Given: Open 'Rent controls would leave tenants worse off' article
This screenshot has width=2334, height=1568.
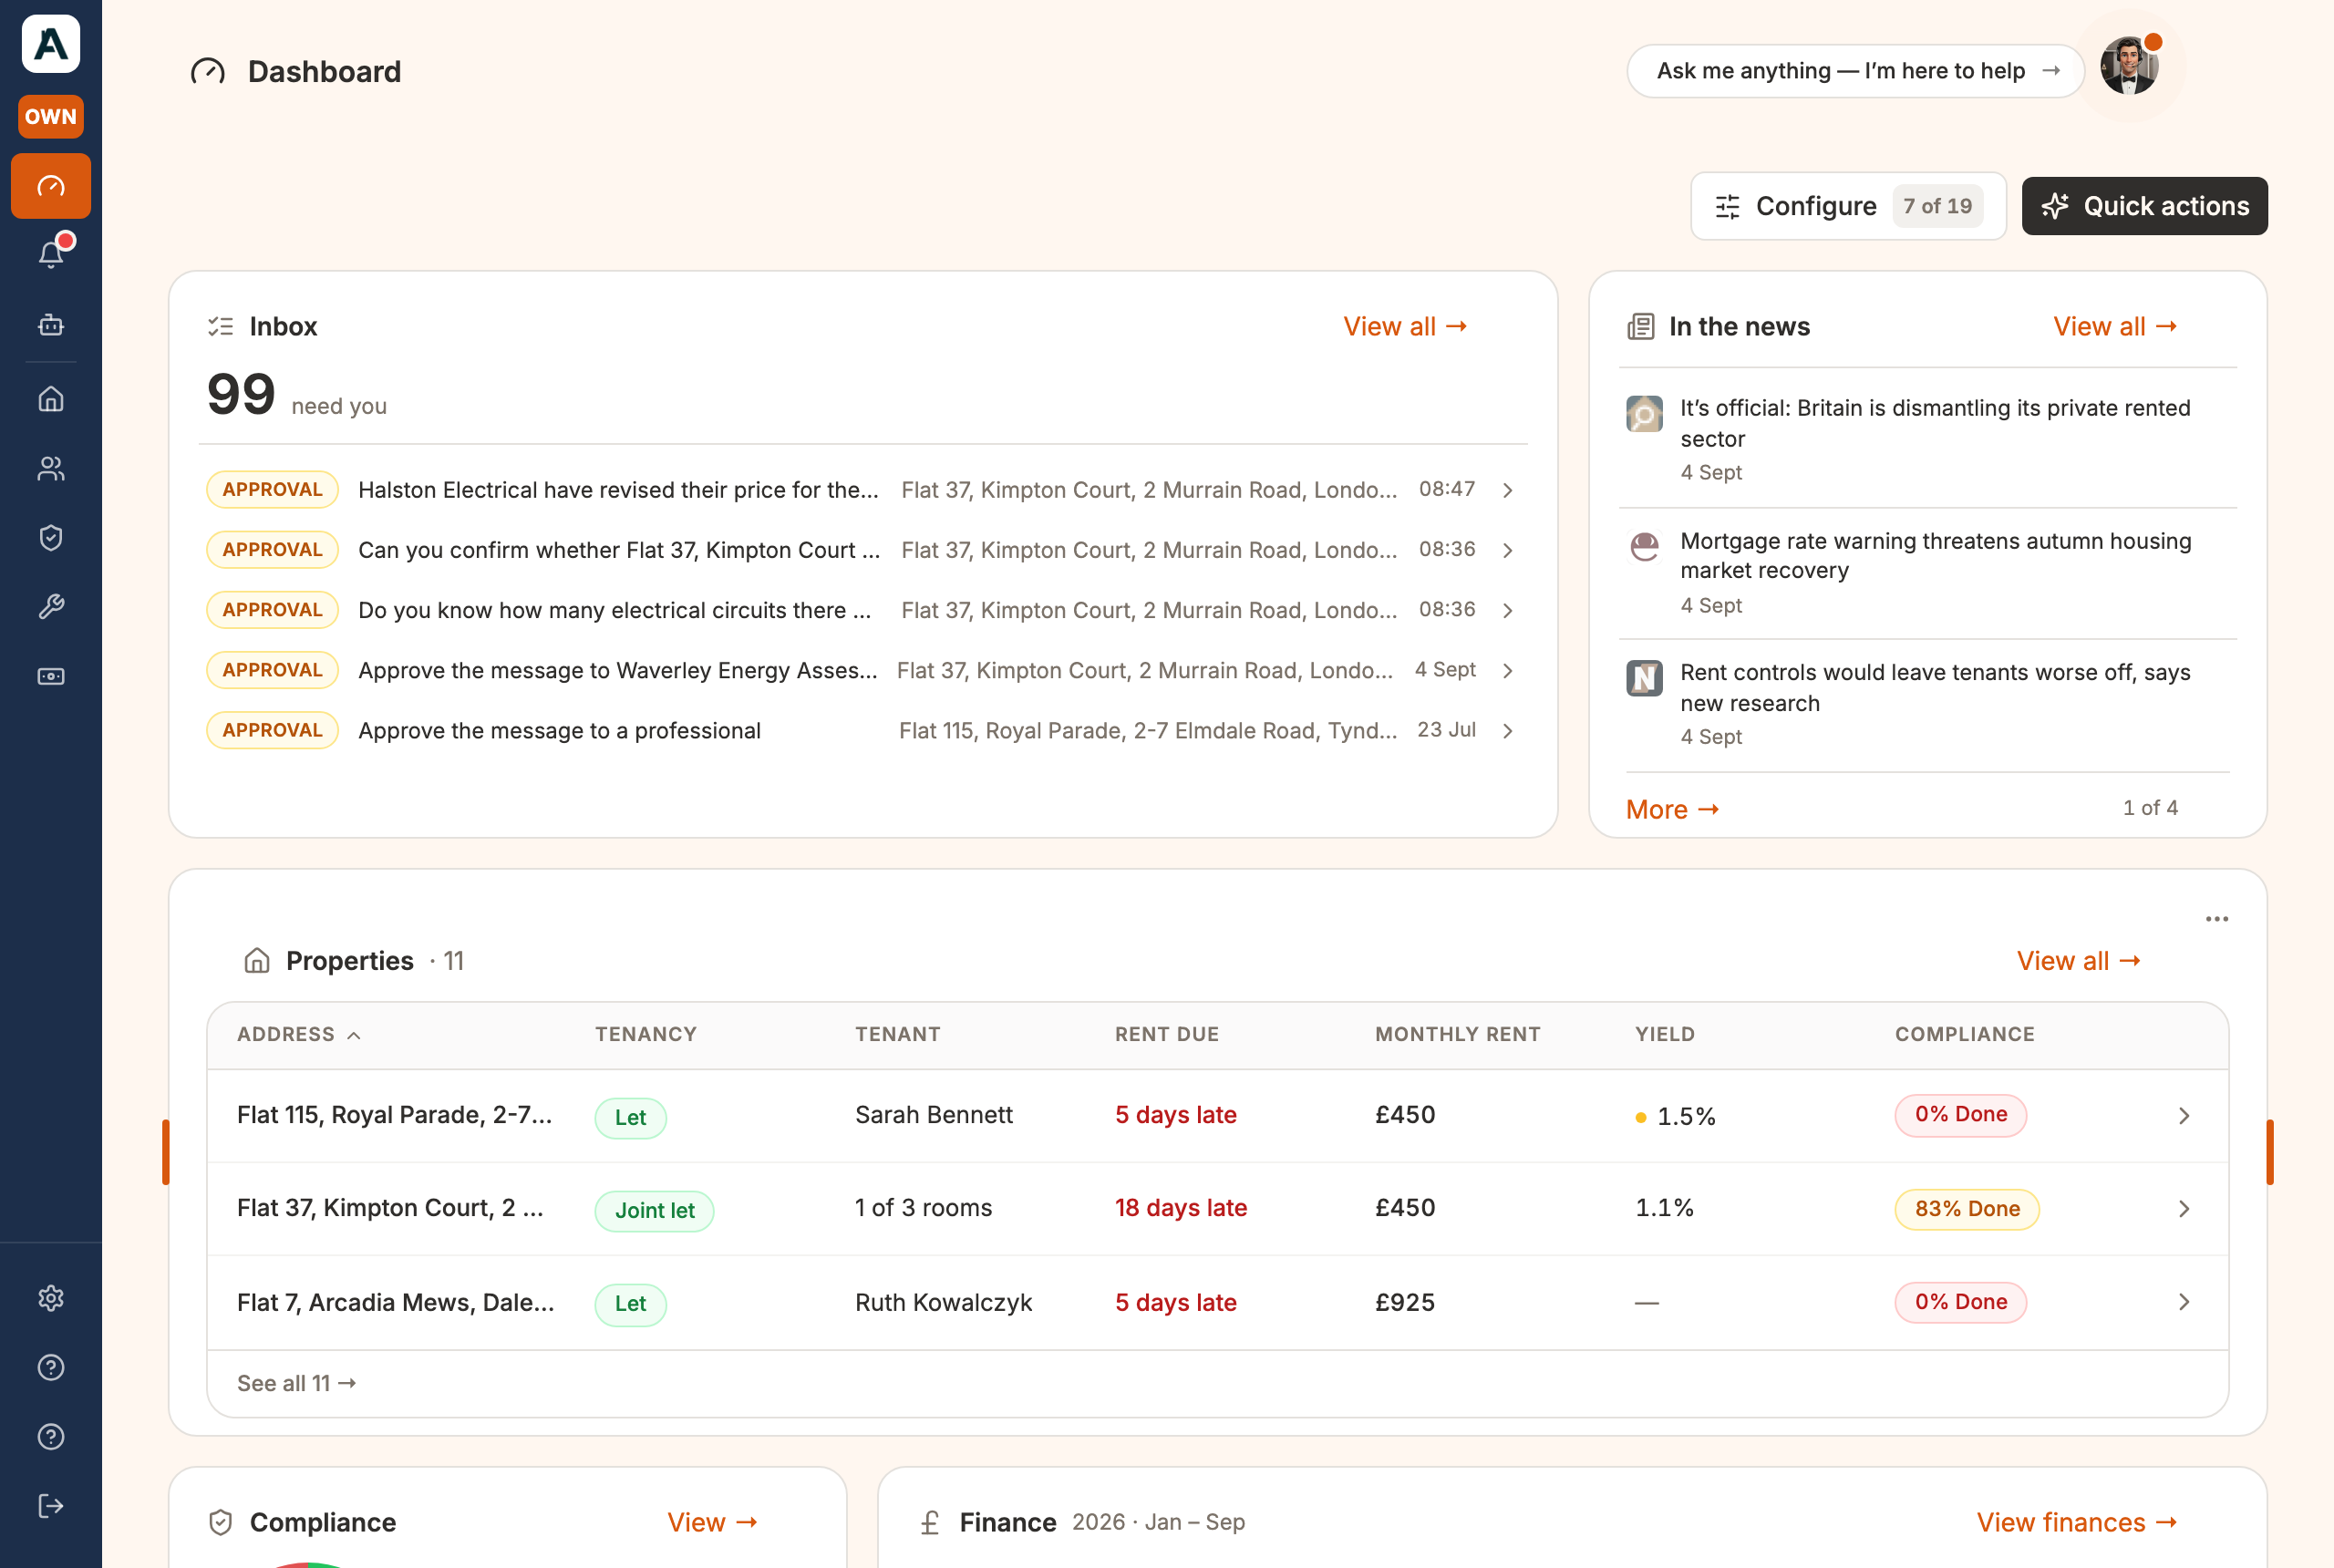Looking at the screenshot, I should [x=1934, y=687].
